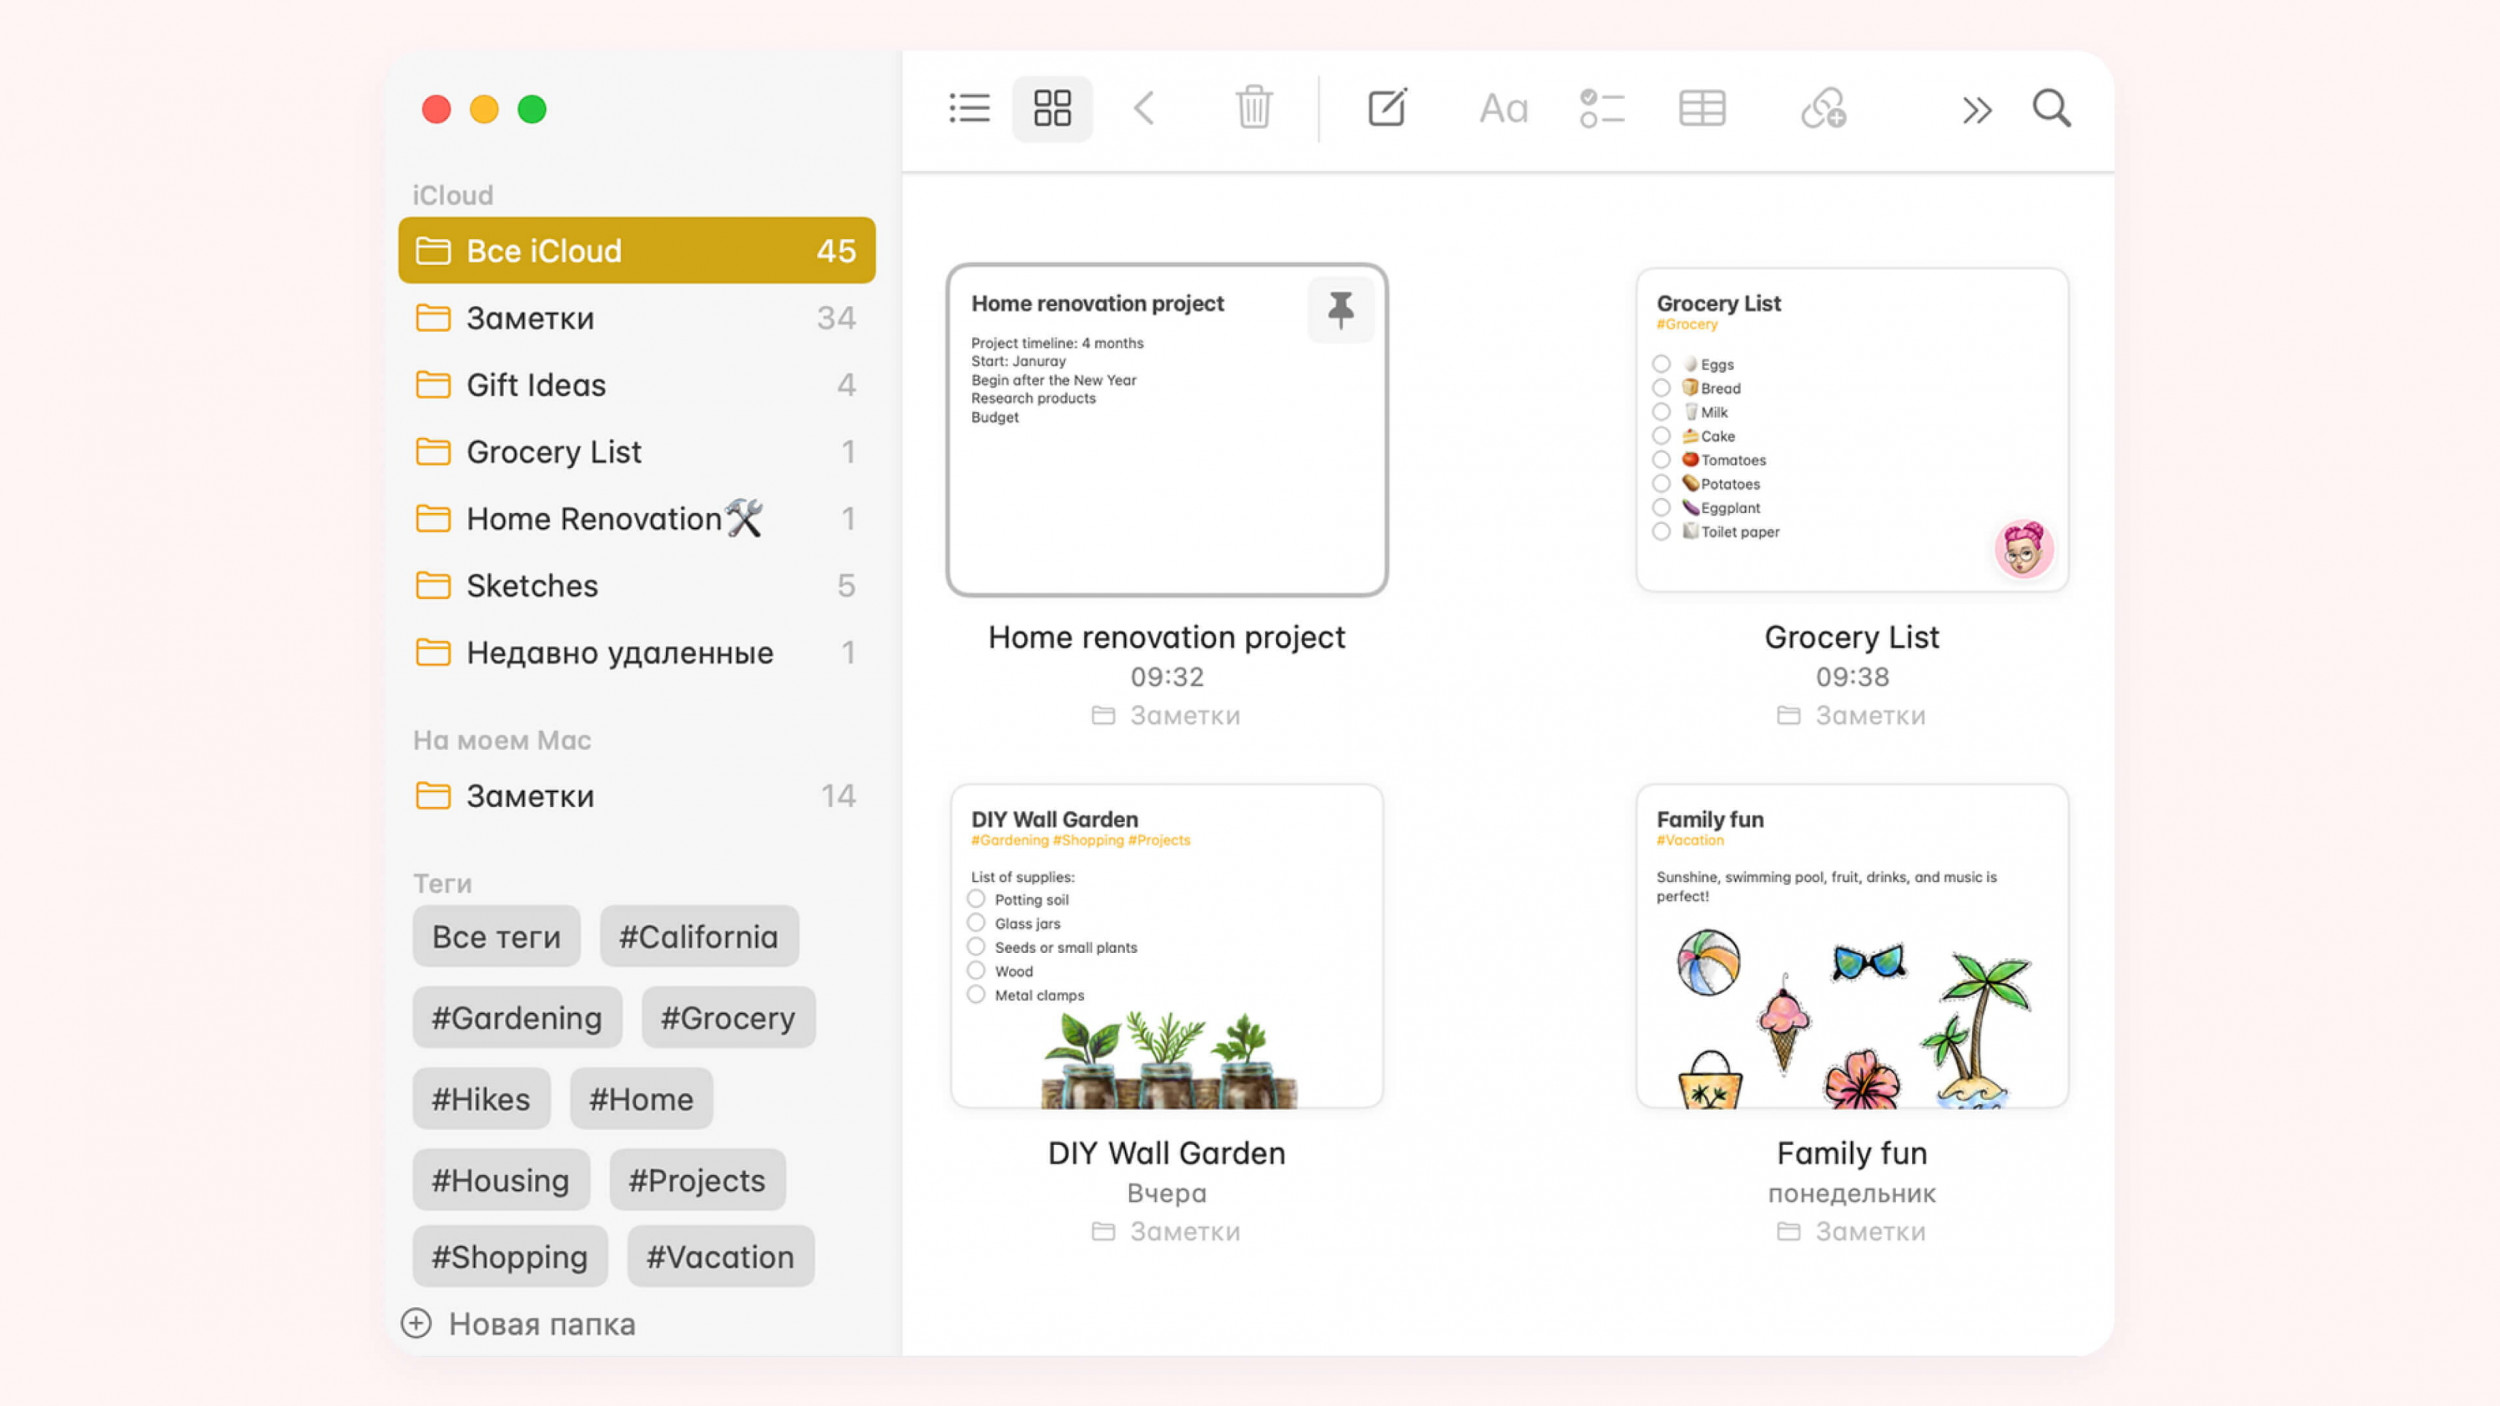Go back with the chevron arrow
Image resolution: width=2500 pixels, height=1406 pixels.
[x=1145, y=108]
